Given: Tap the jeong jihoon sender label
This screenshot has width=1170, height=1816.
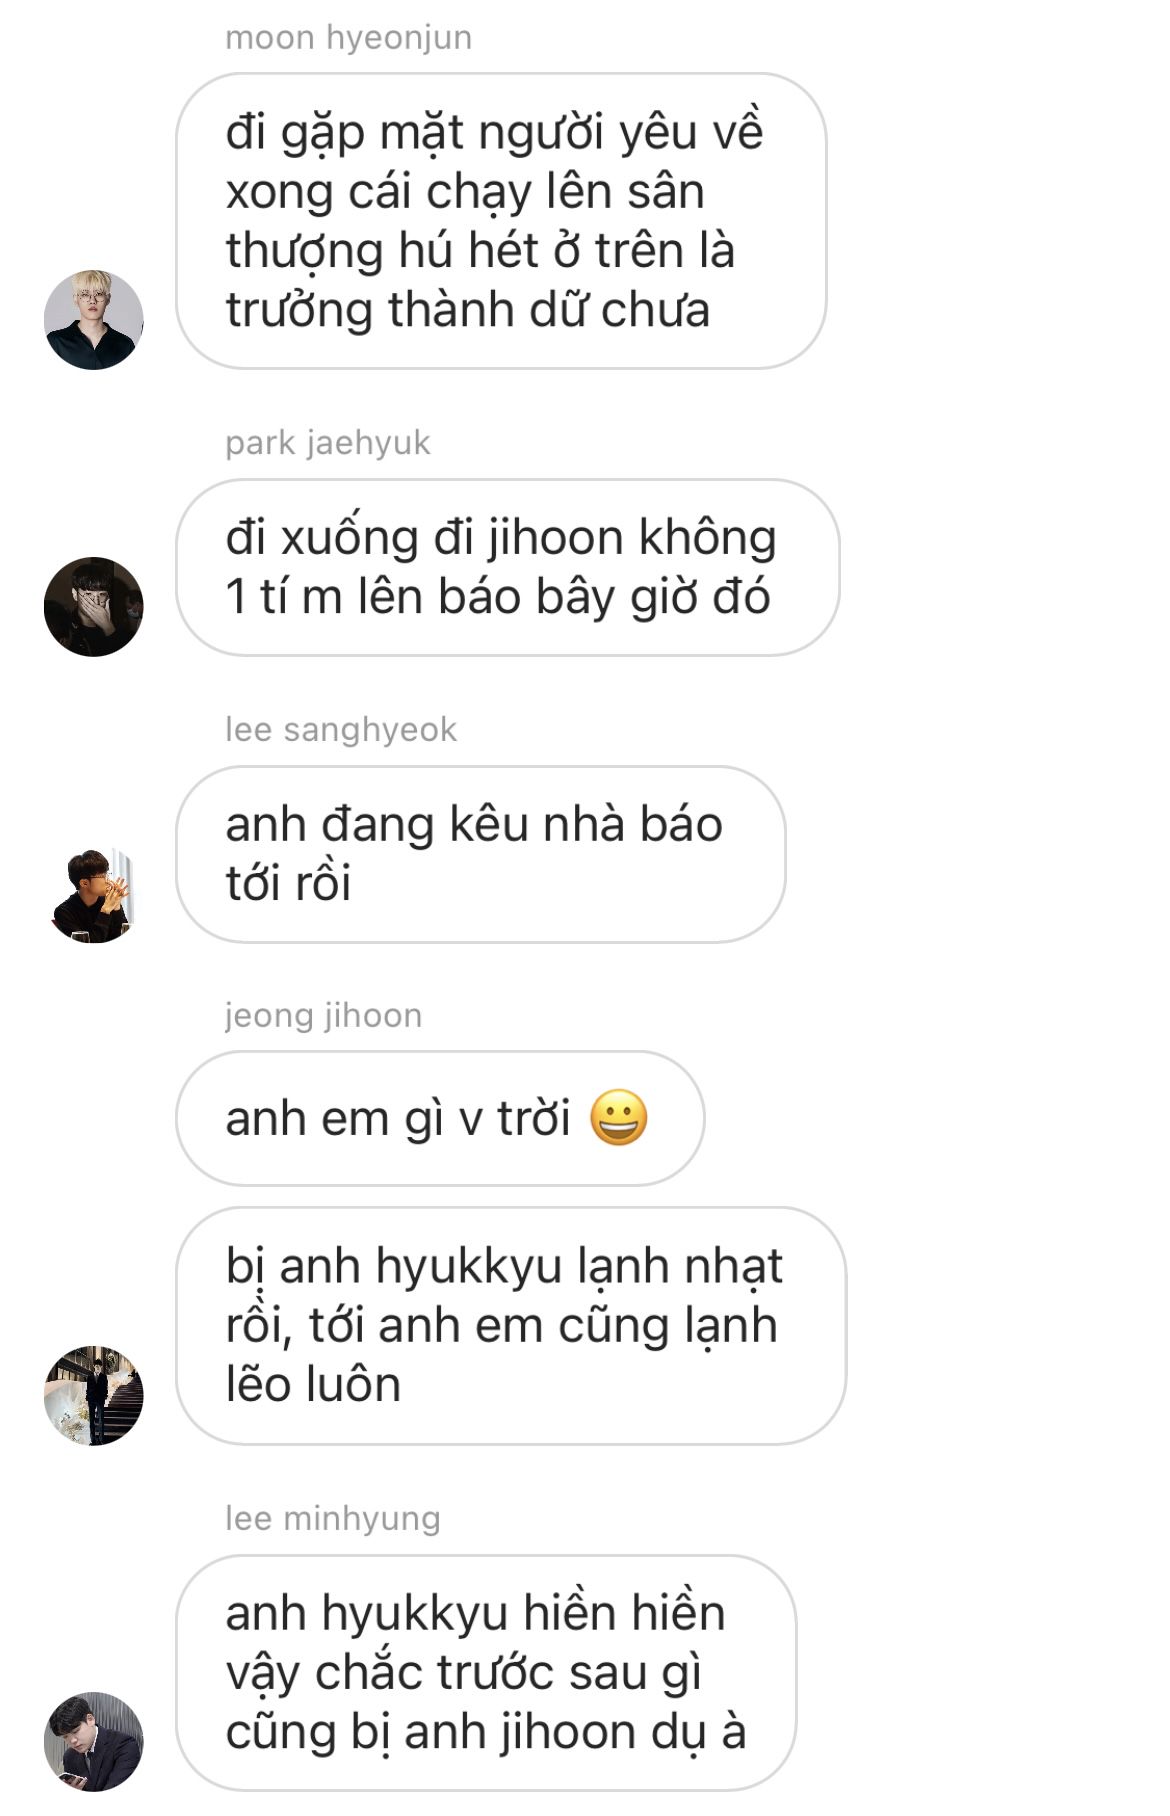Looking at the screenshot, I should coord(323,1016).
